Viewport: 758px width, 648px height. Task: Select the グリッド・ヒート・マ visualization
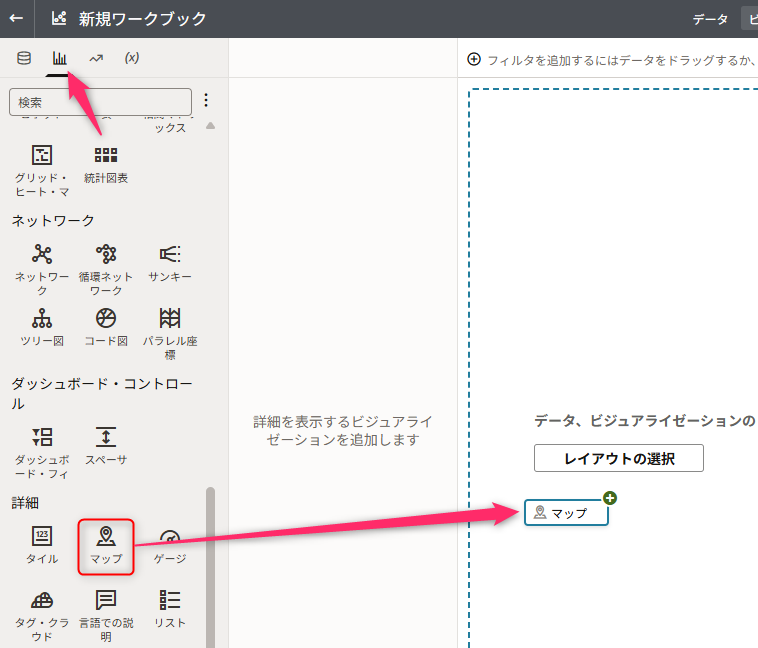click(x=42, y=171)
